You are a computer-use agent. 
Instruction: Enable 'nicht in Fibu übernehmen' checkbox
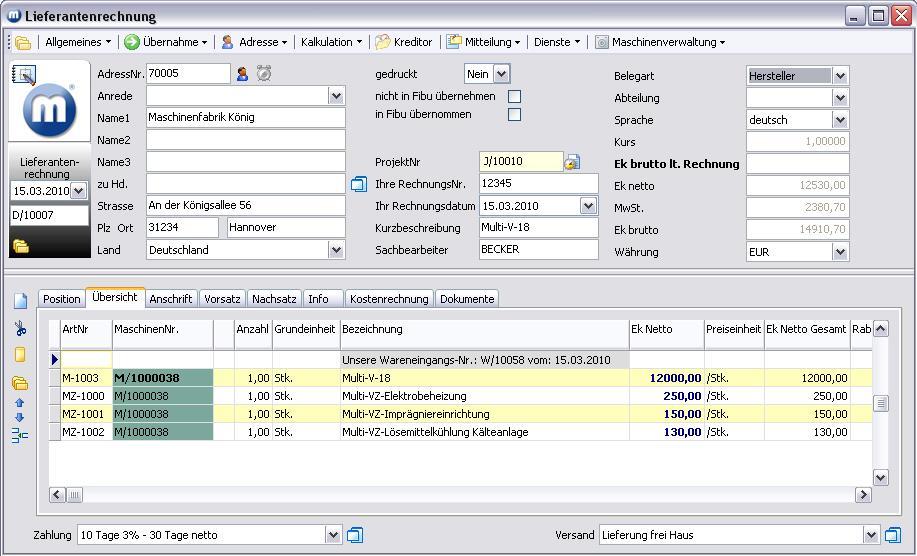[514, 96]
